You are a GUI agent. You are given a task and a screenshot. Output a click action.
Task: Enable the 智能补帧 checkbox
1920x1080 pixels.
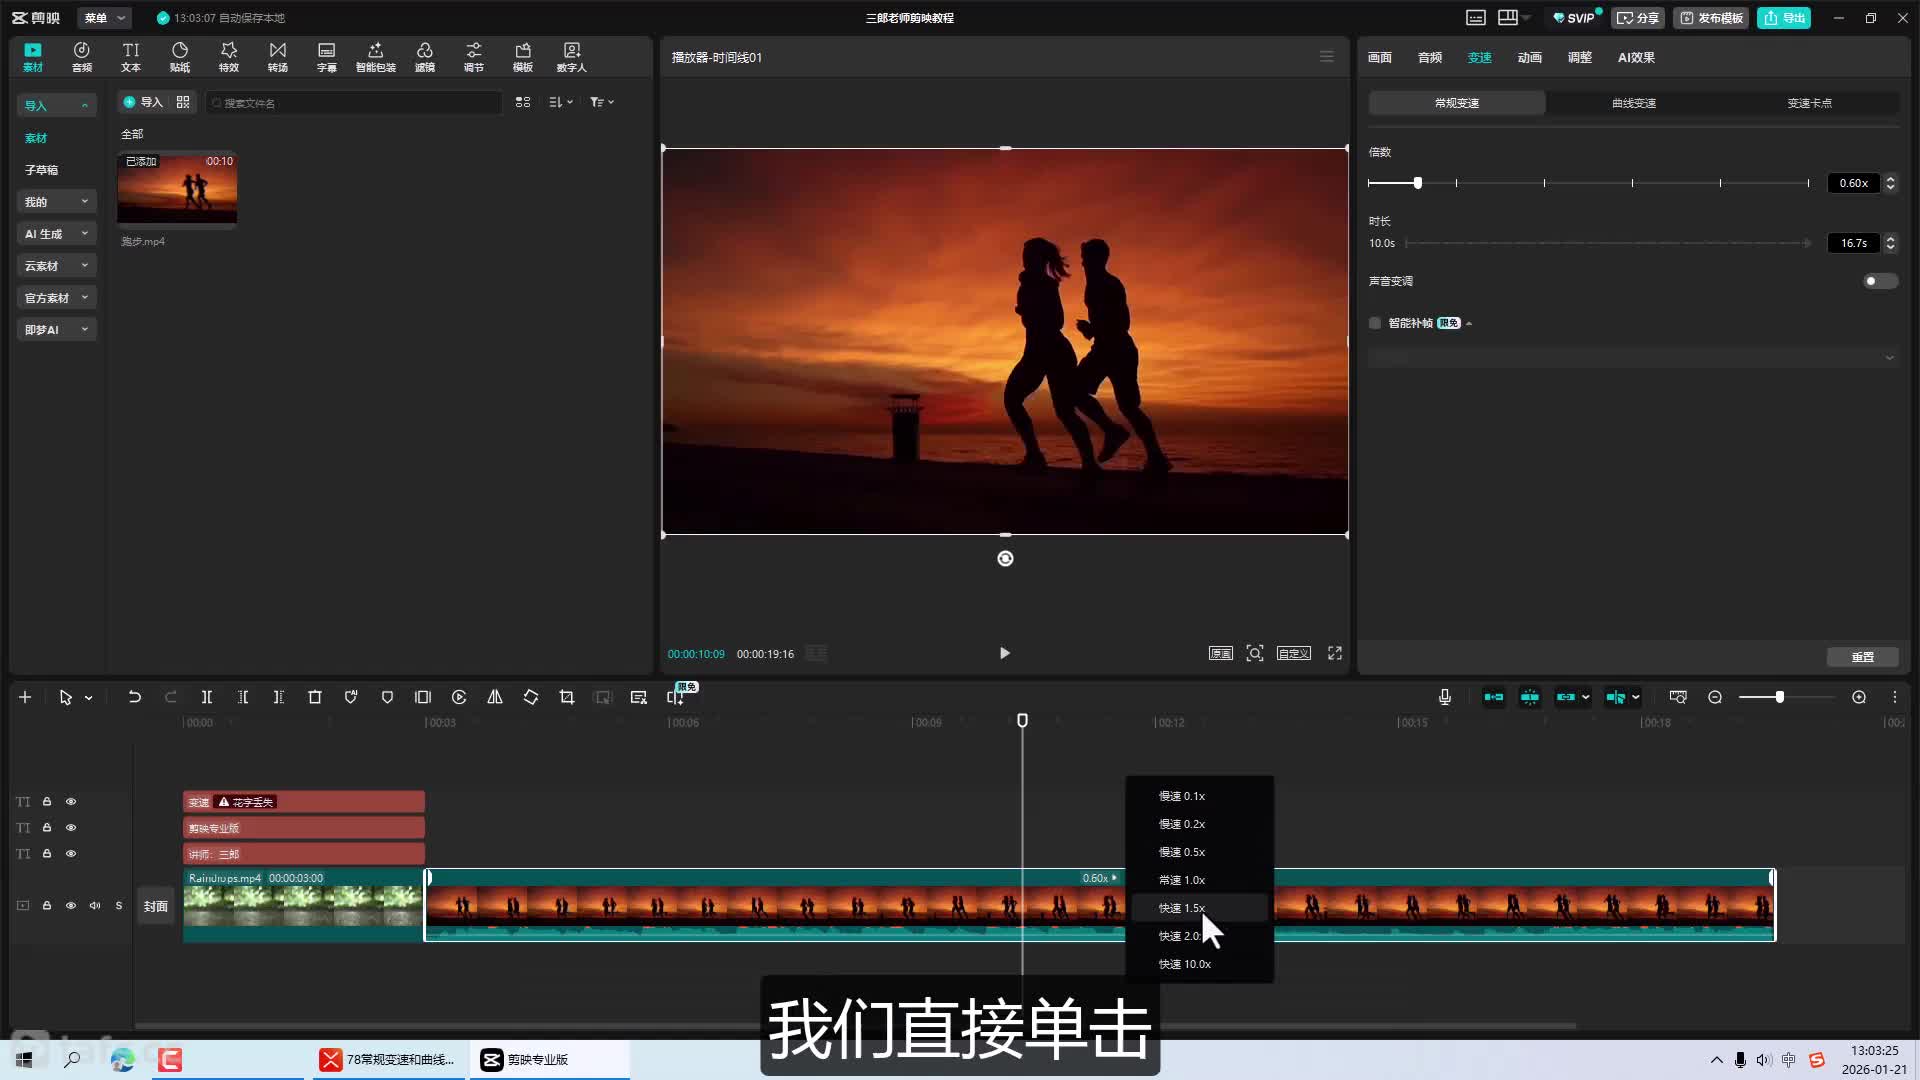pyautogui.click(x=1375, y=323)
